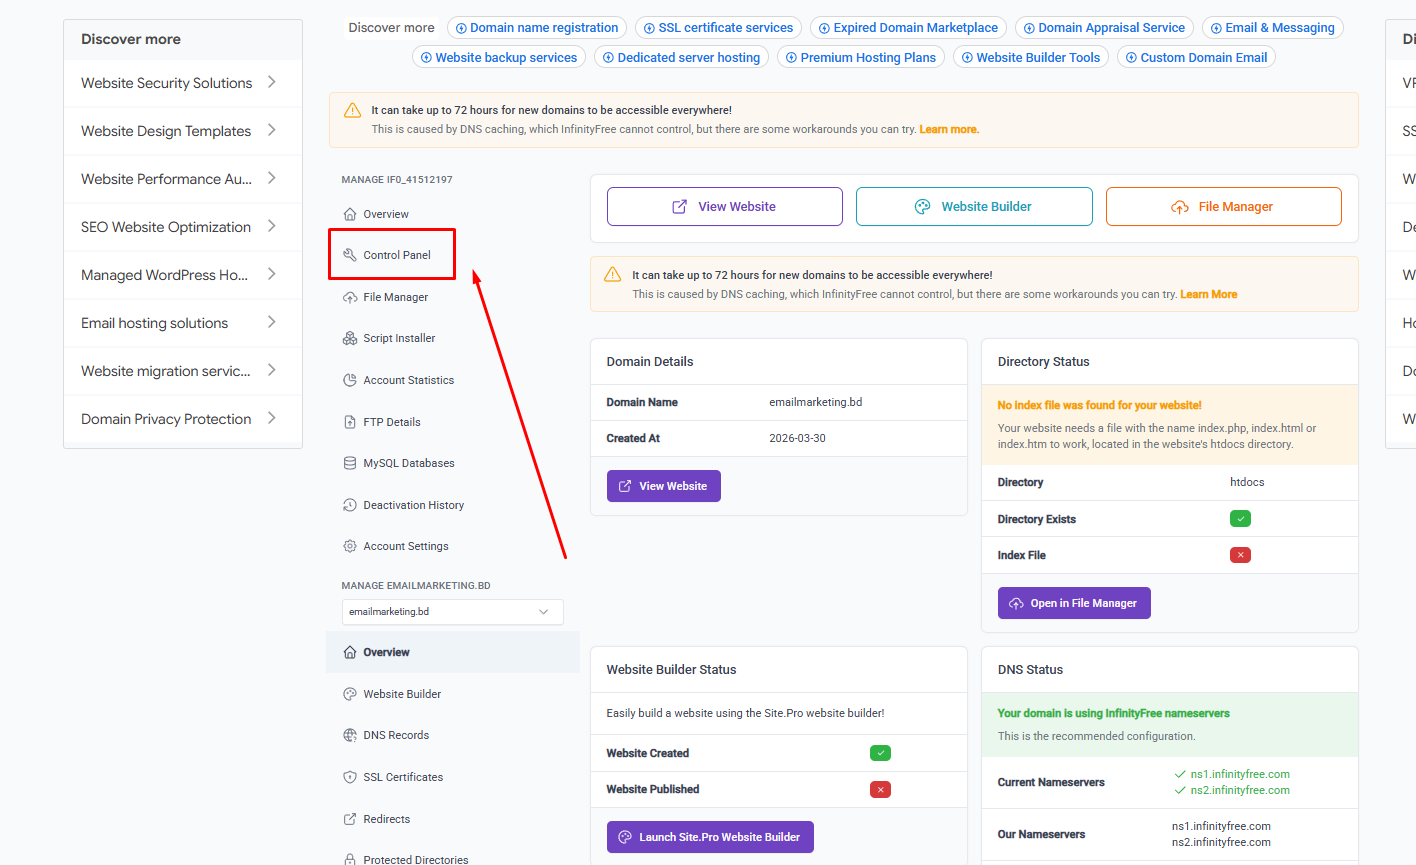Click the wrench icon beside Control Panel
This screenshot has height=865, width=1416.
(350, 255)
